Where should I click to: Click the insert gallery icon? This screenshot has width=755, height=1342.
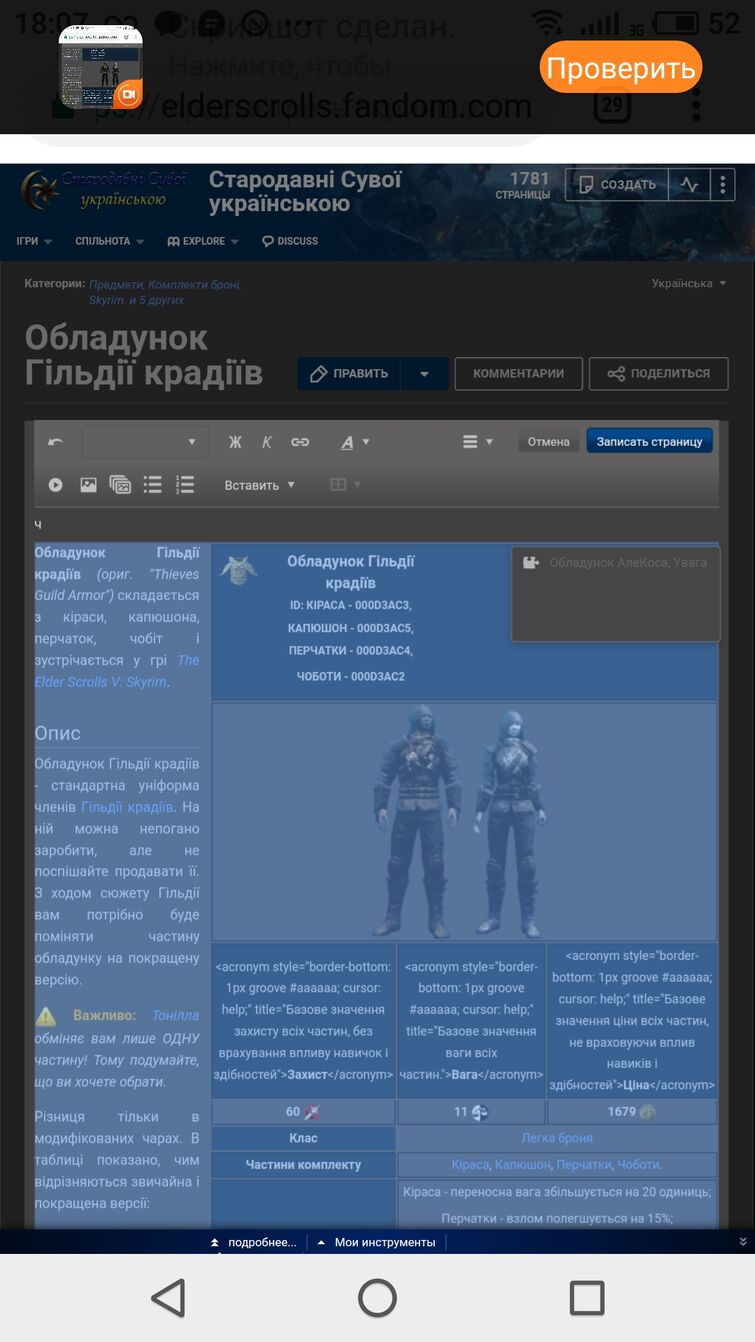click(120, 485)
